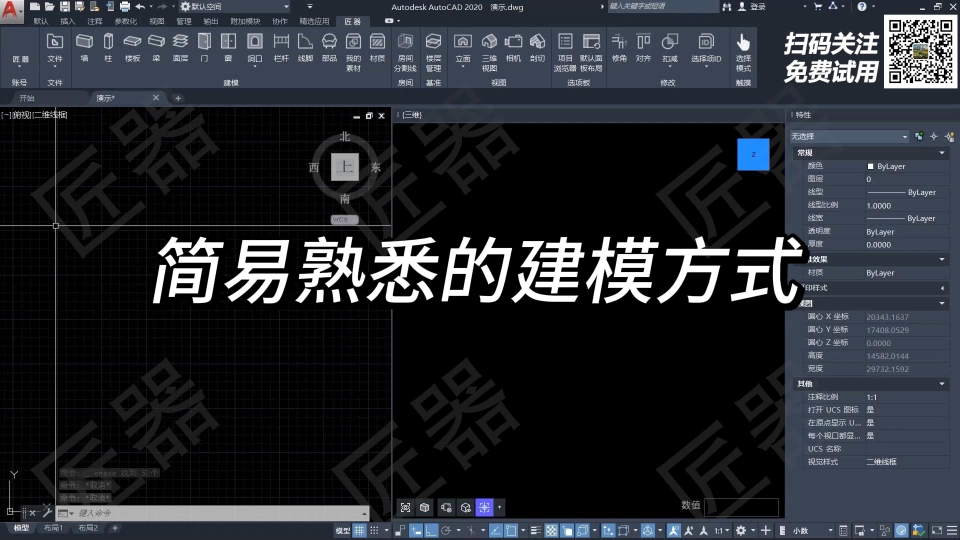This screenshot has width=960, height=540.
Task: Click the ByLayer color swatch in properties
Action: click(871, 167)
